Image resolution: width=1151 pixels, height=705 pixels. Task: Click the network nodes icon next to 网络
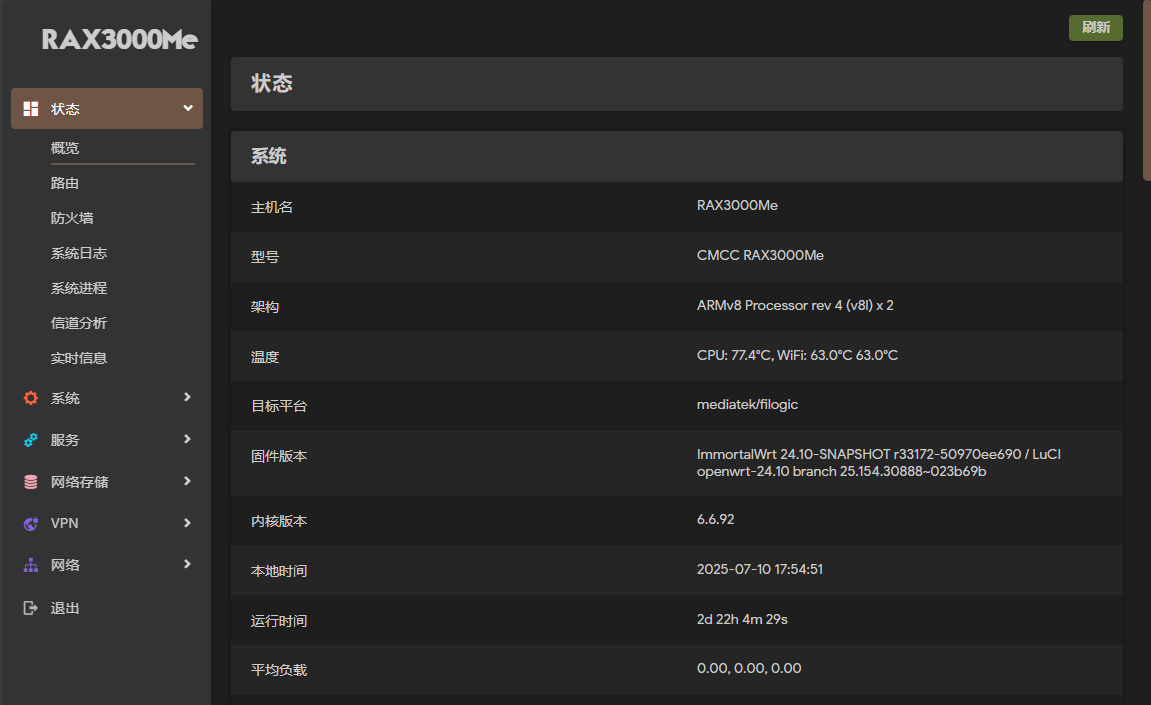[30, 565]
